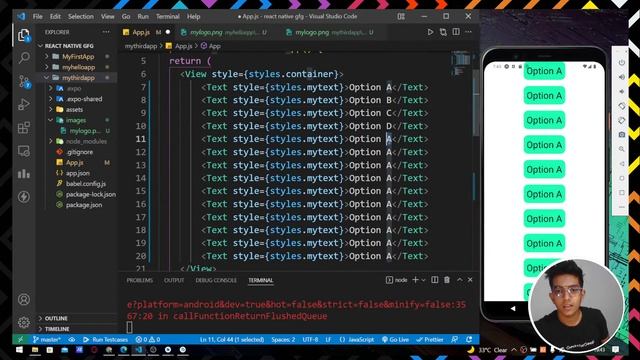640x360 pixels.
Task: Click Run Testcases in status bar
Action: click(x=105, y=340)
